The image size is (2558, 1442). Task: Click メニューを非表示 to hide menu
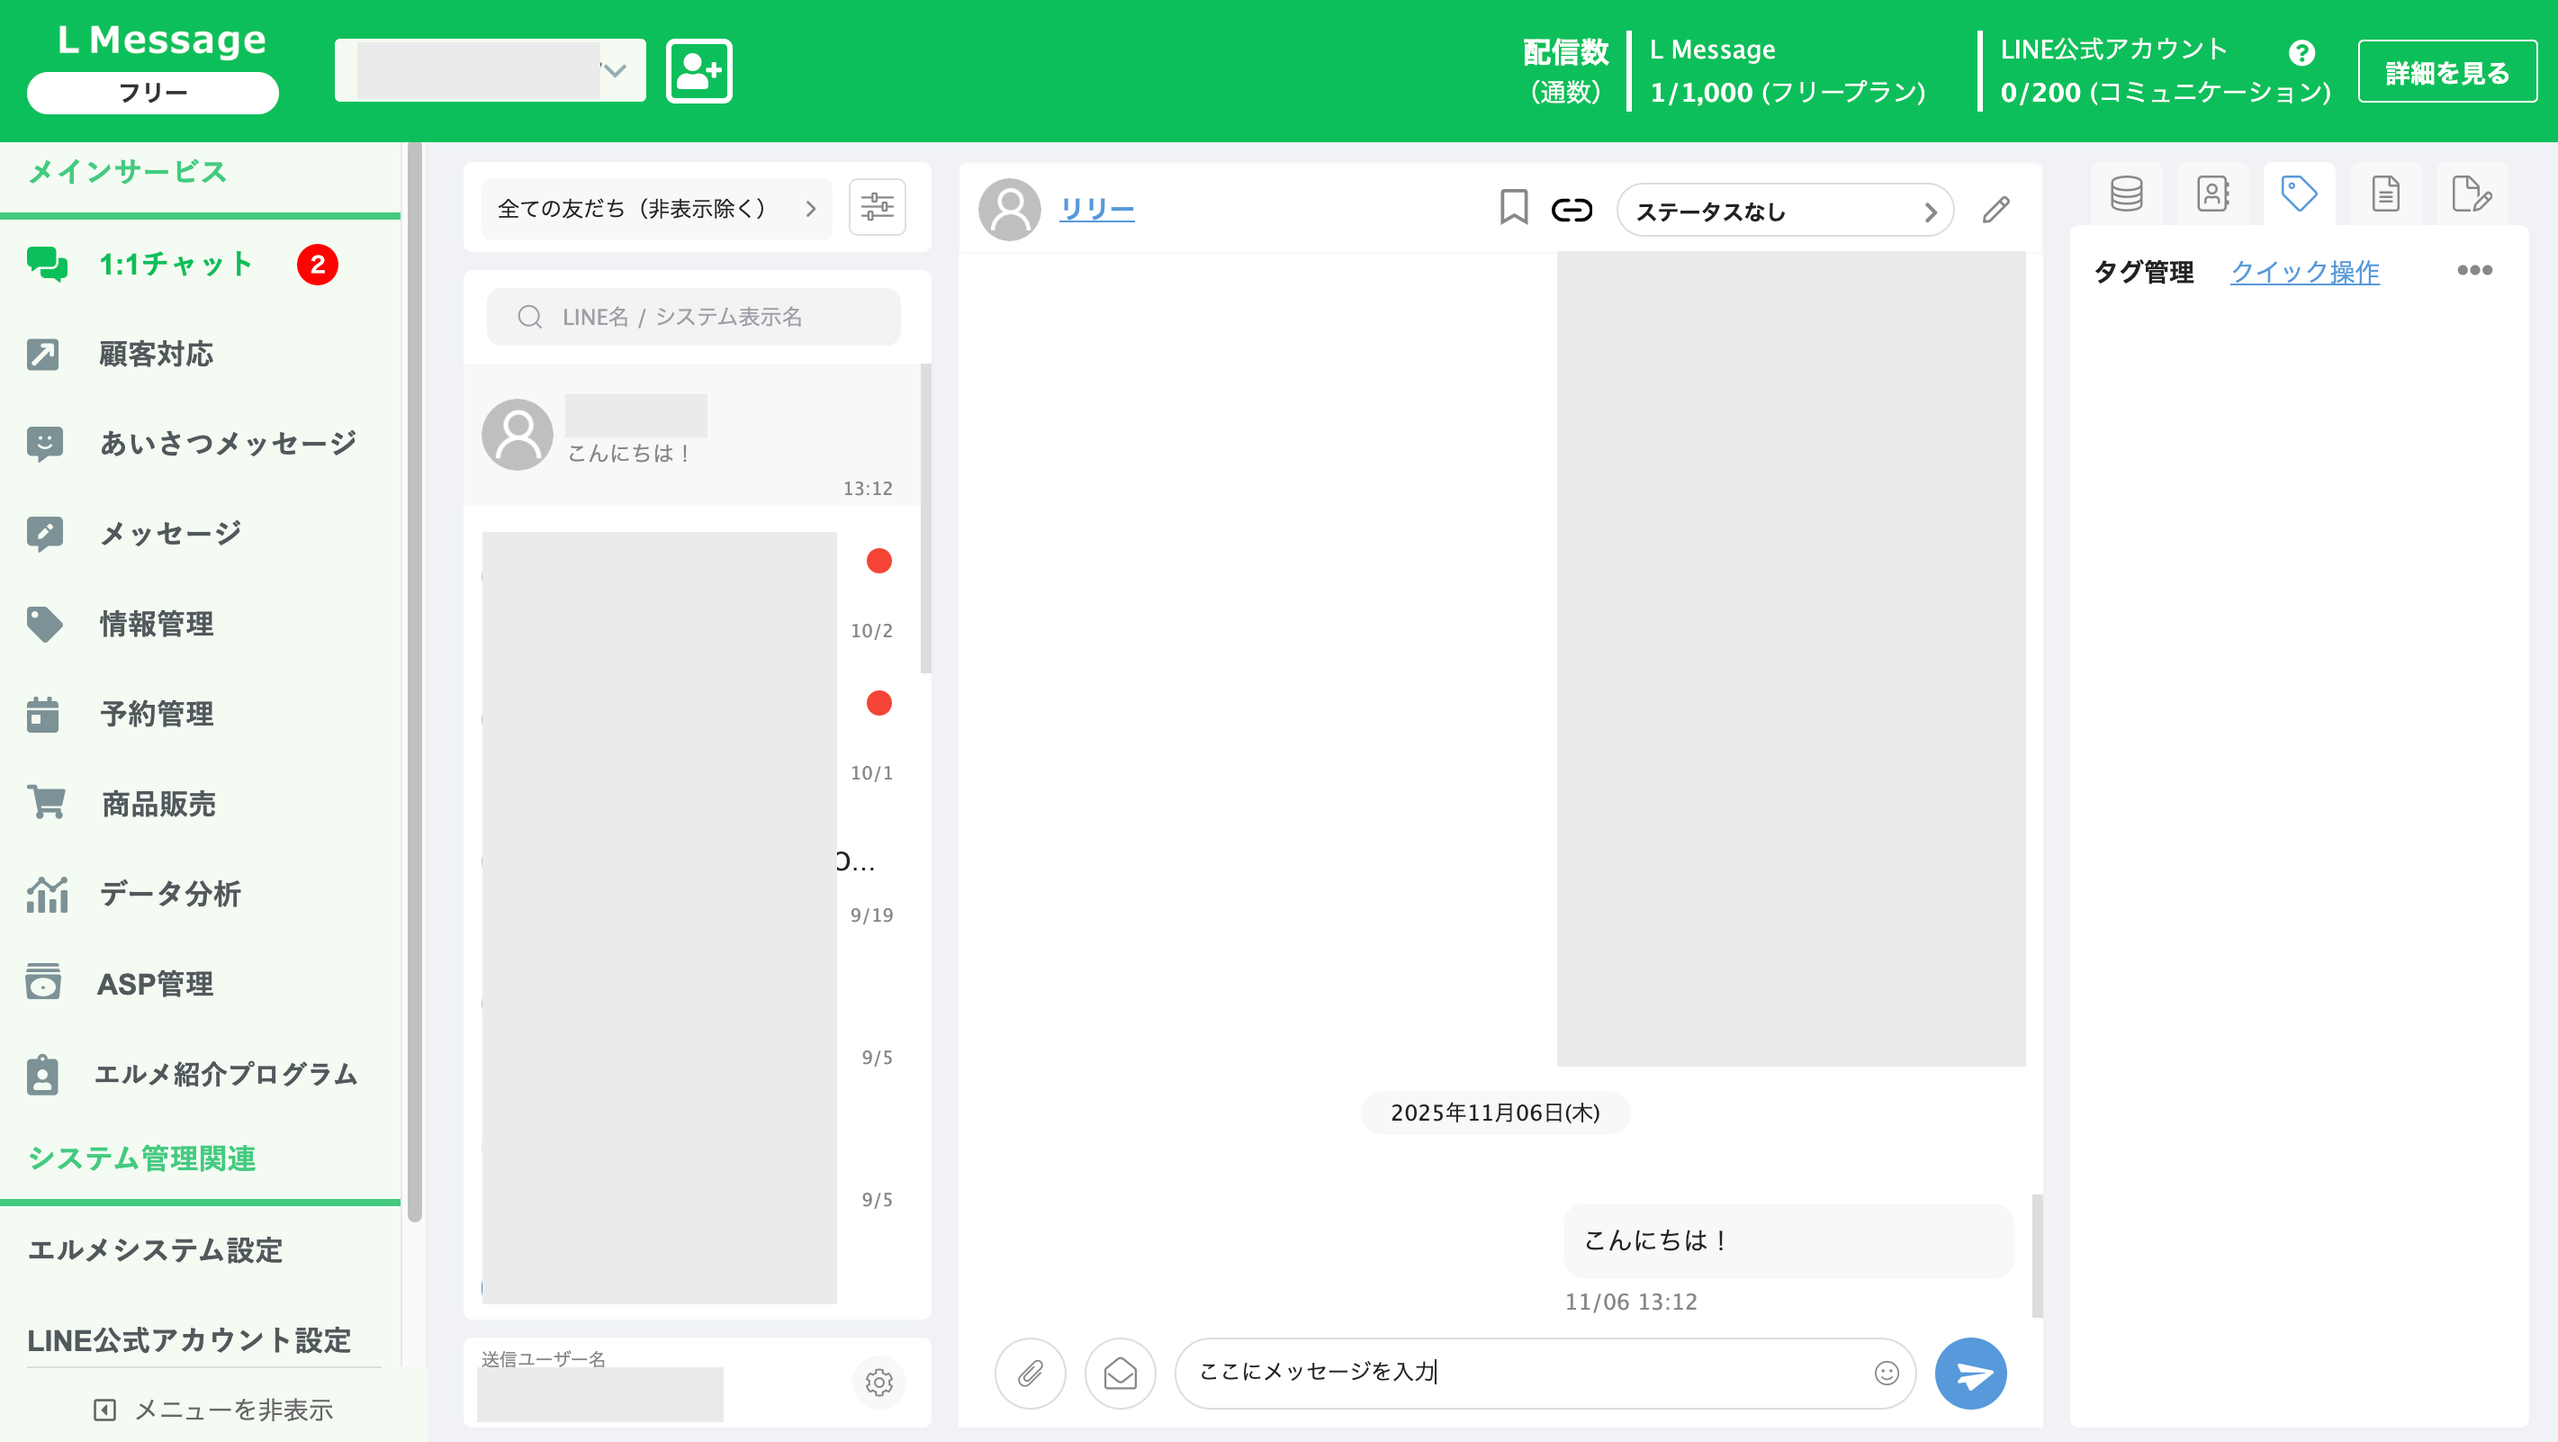click(213, 1410)
